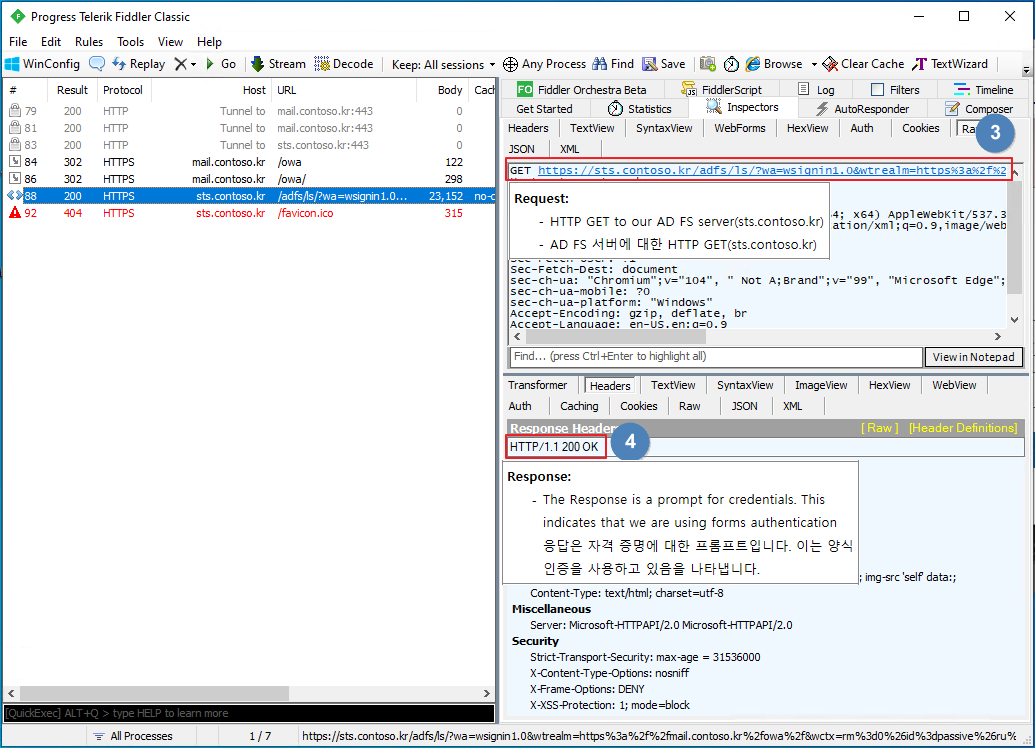1035x748 pixels.
Task: Open the Tools menu
Action: coord(130,42)
